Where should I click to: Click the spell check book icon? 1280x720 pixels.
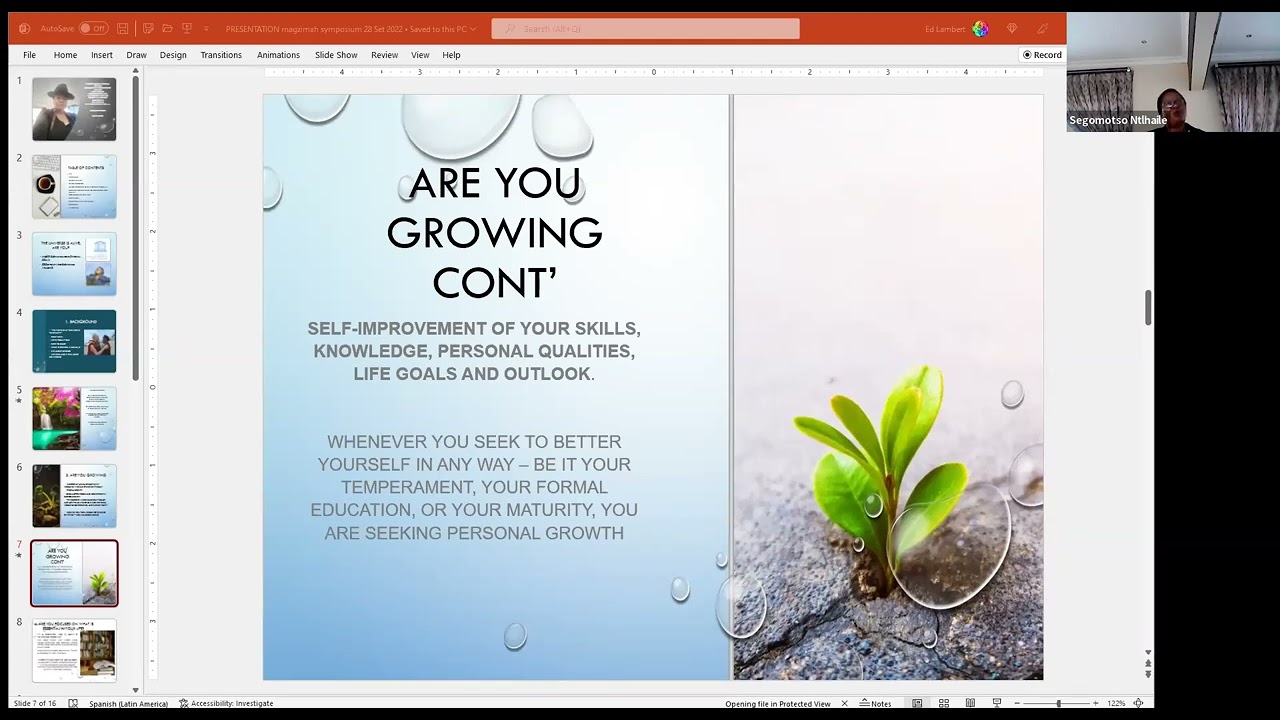73,704
